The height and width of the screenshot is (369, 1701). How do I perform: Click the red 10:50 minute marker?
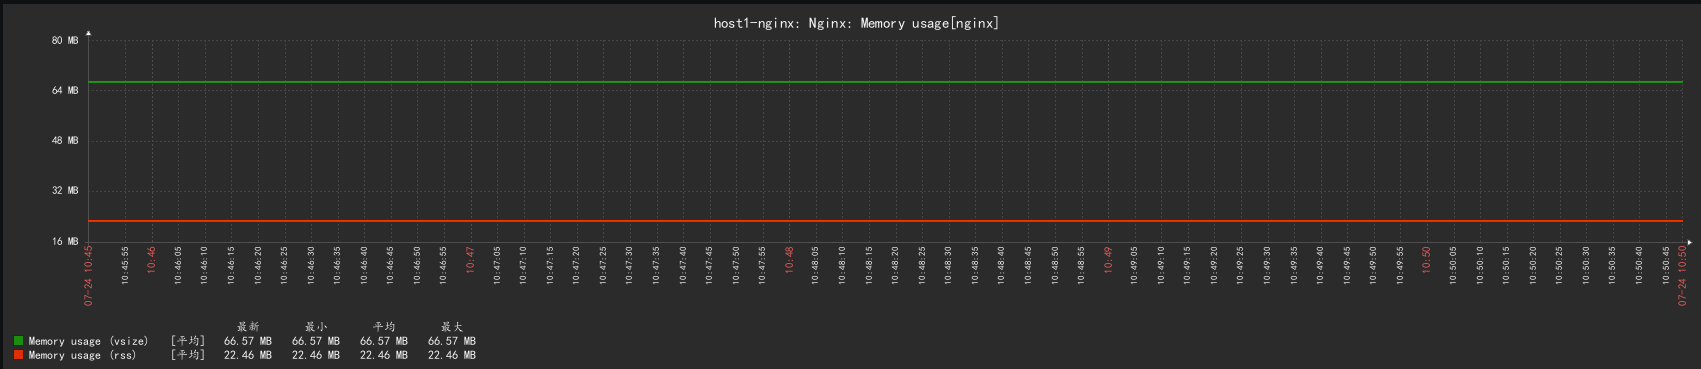click(1427, 259)
